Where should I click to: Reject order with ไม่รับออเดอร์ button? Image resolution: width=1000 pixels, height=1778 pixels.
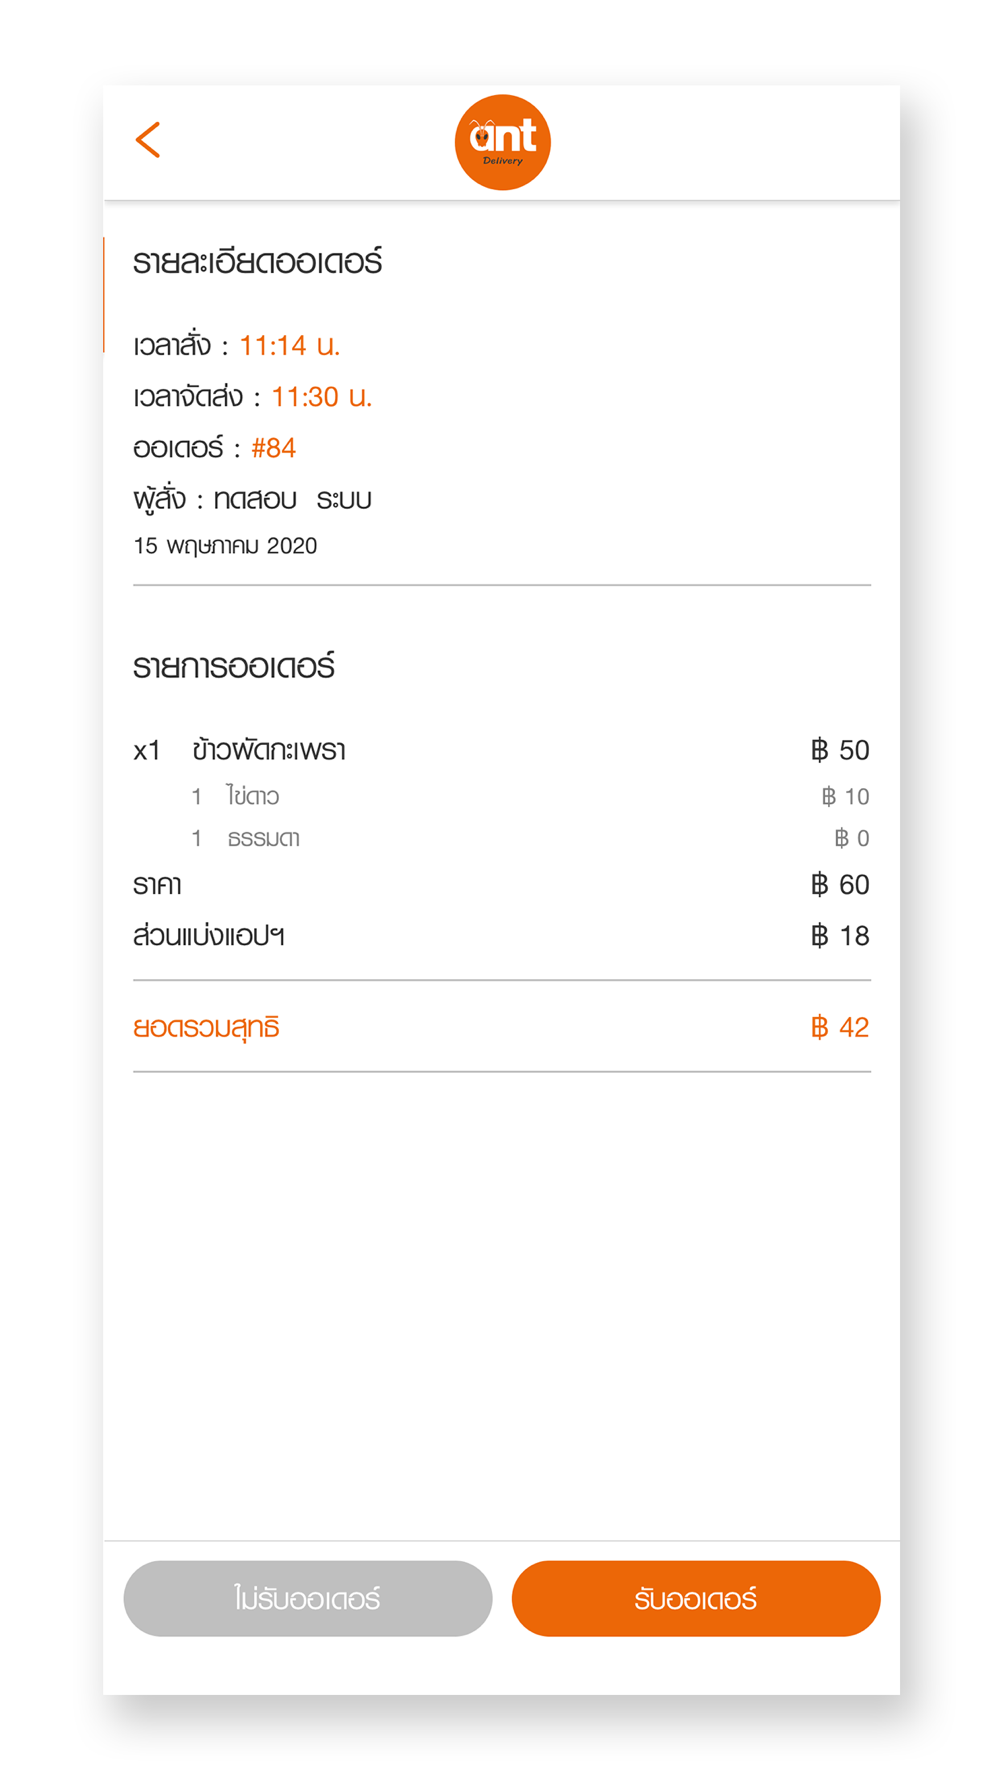(308, 1598)
